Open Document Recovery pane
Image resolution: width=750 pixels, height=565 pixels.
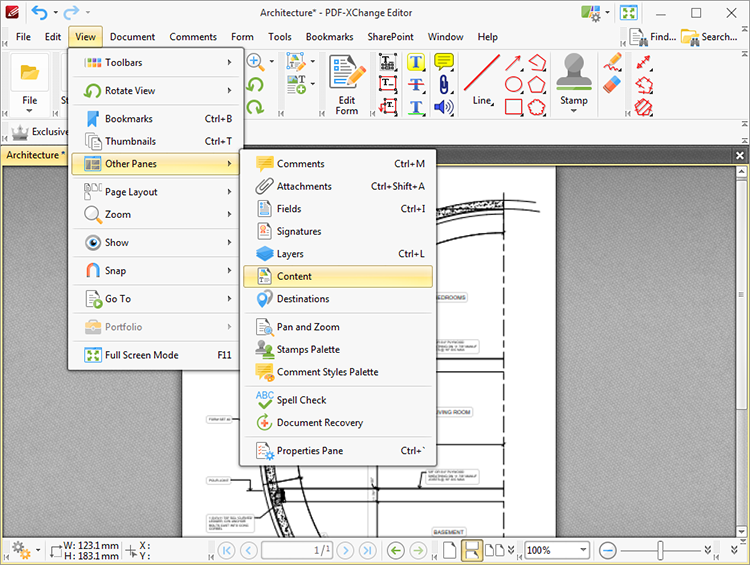pyautogui.click(x=338, y=422)
